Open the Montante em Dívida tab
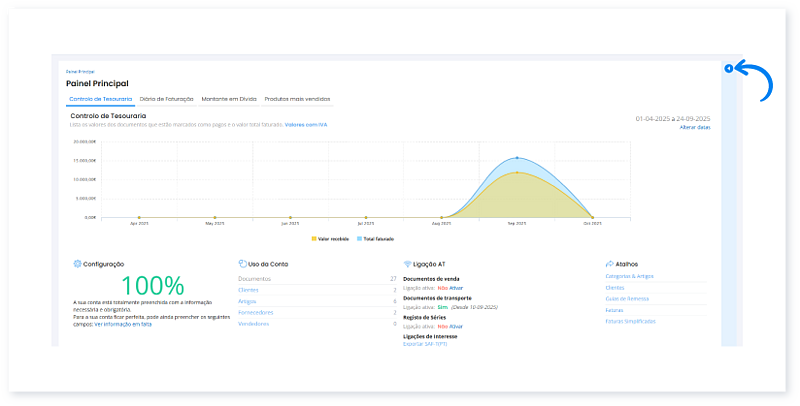Screen dimensions: 800x406 pos(228,99)
